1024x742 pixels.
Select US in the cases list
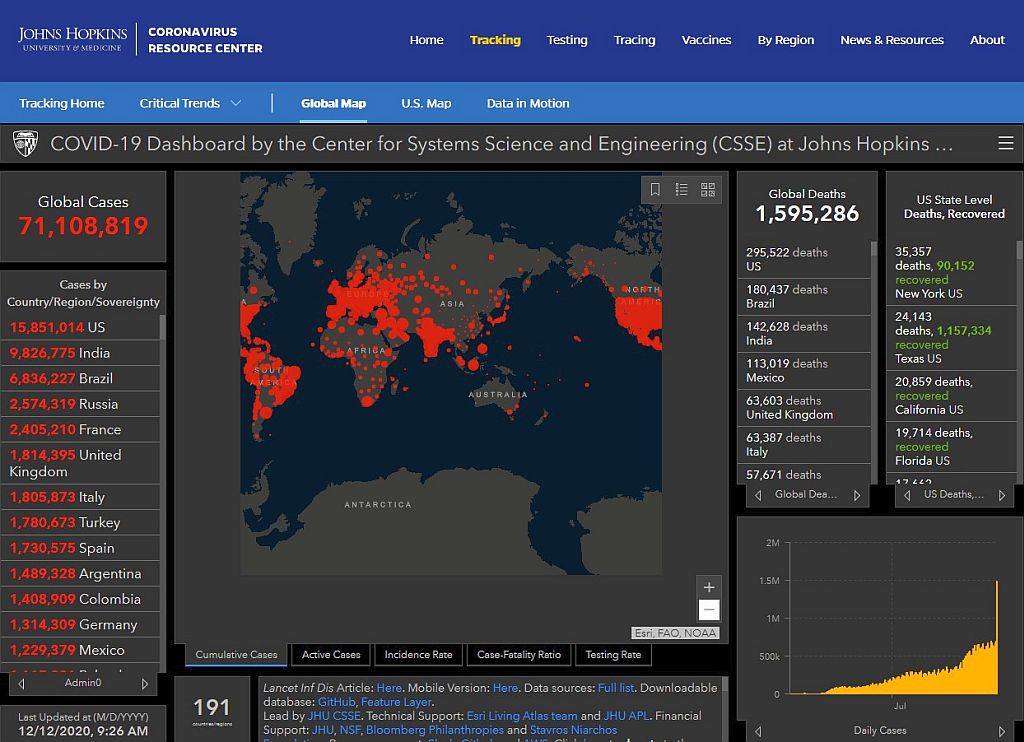(x=80, y=327)
